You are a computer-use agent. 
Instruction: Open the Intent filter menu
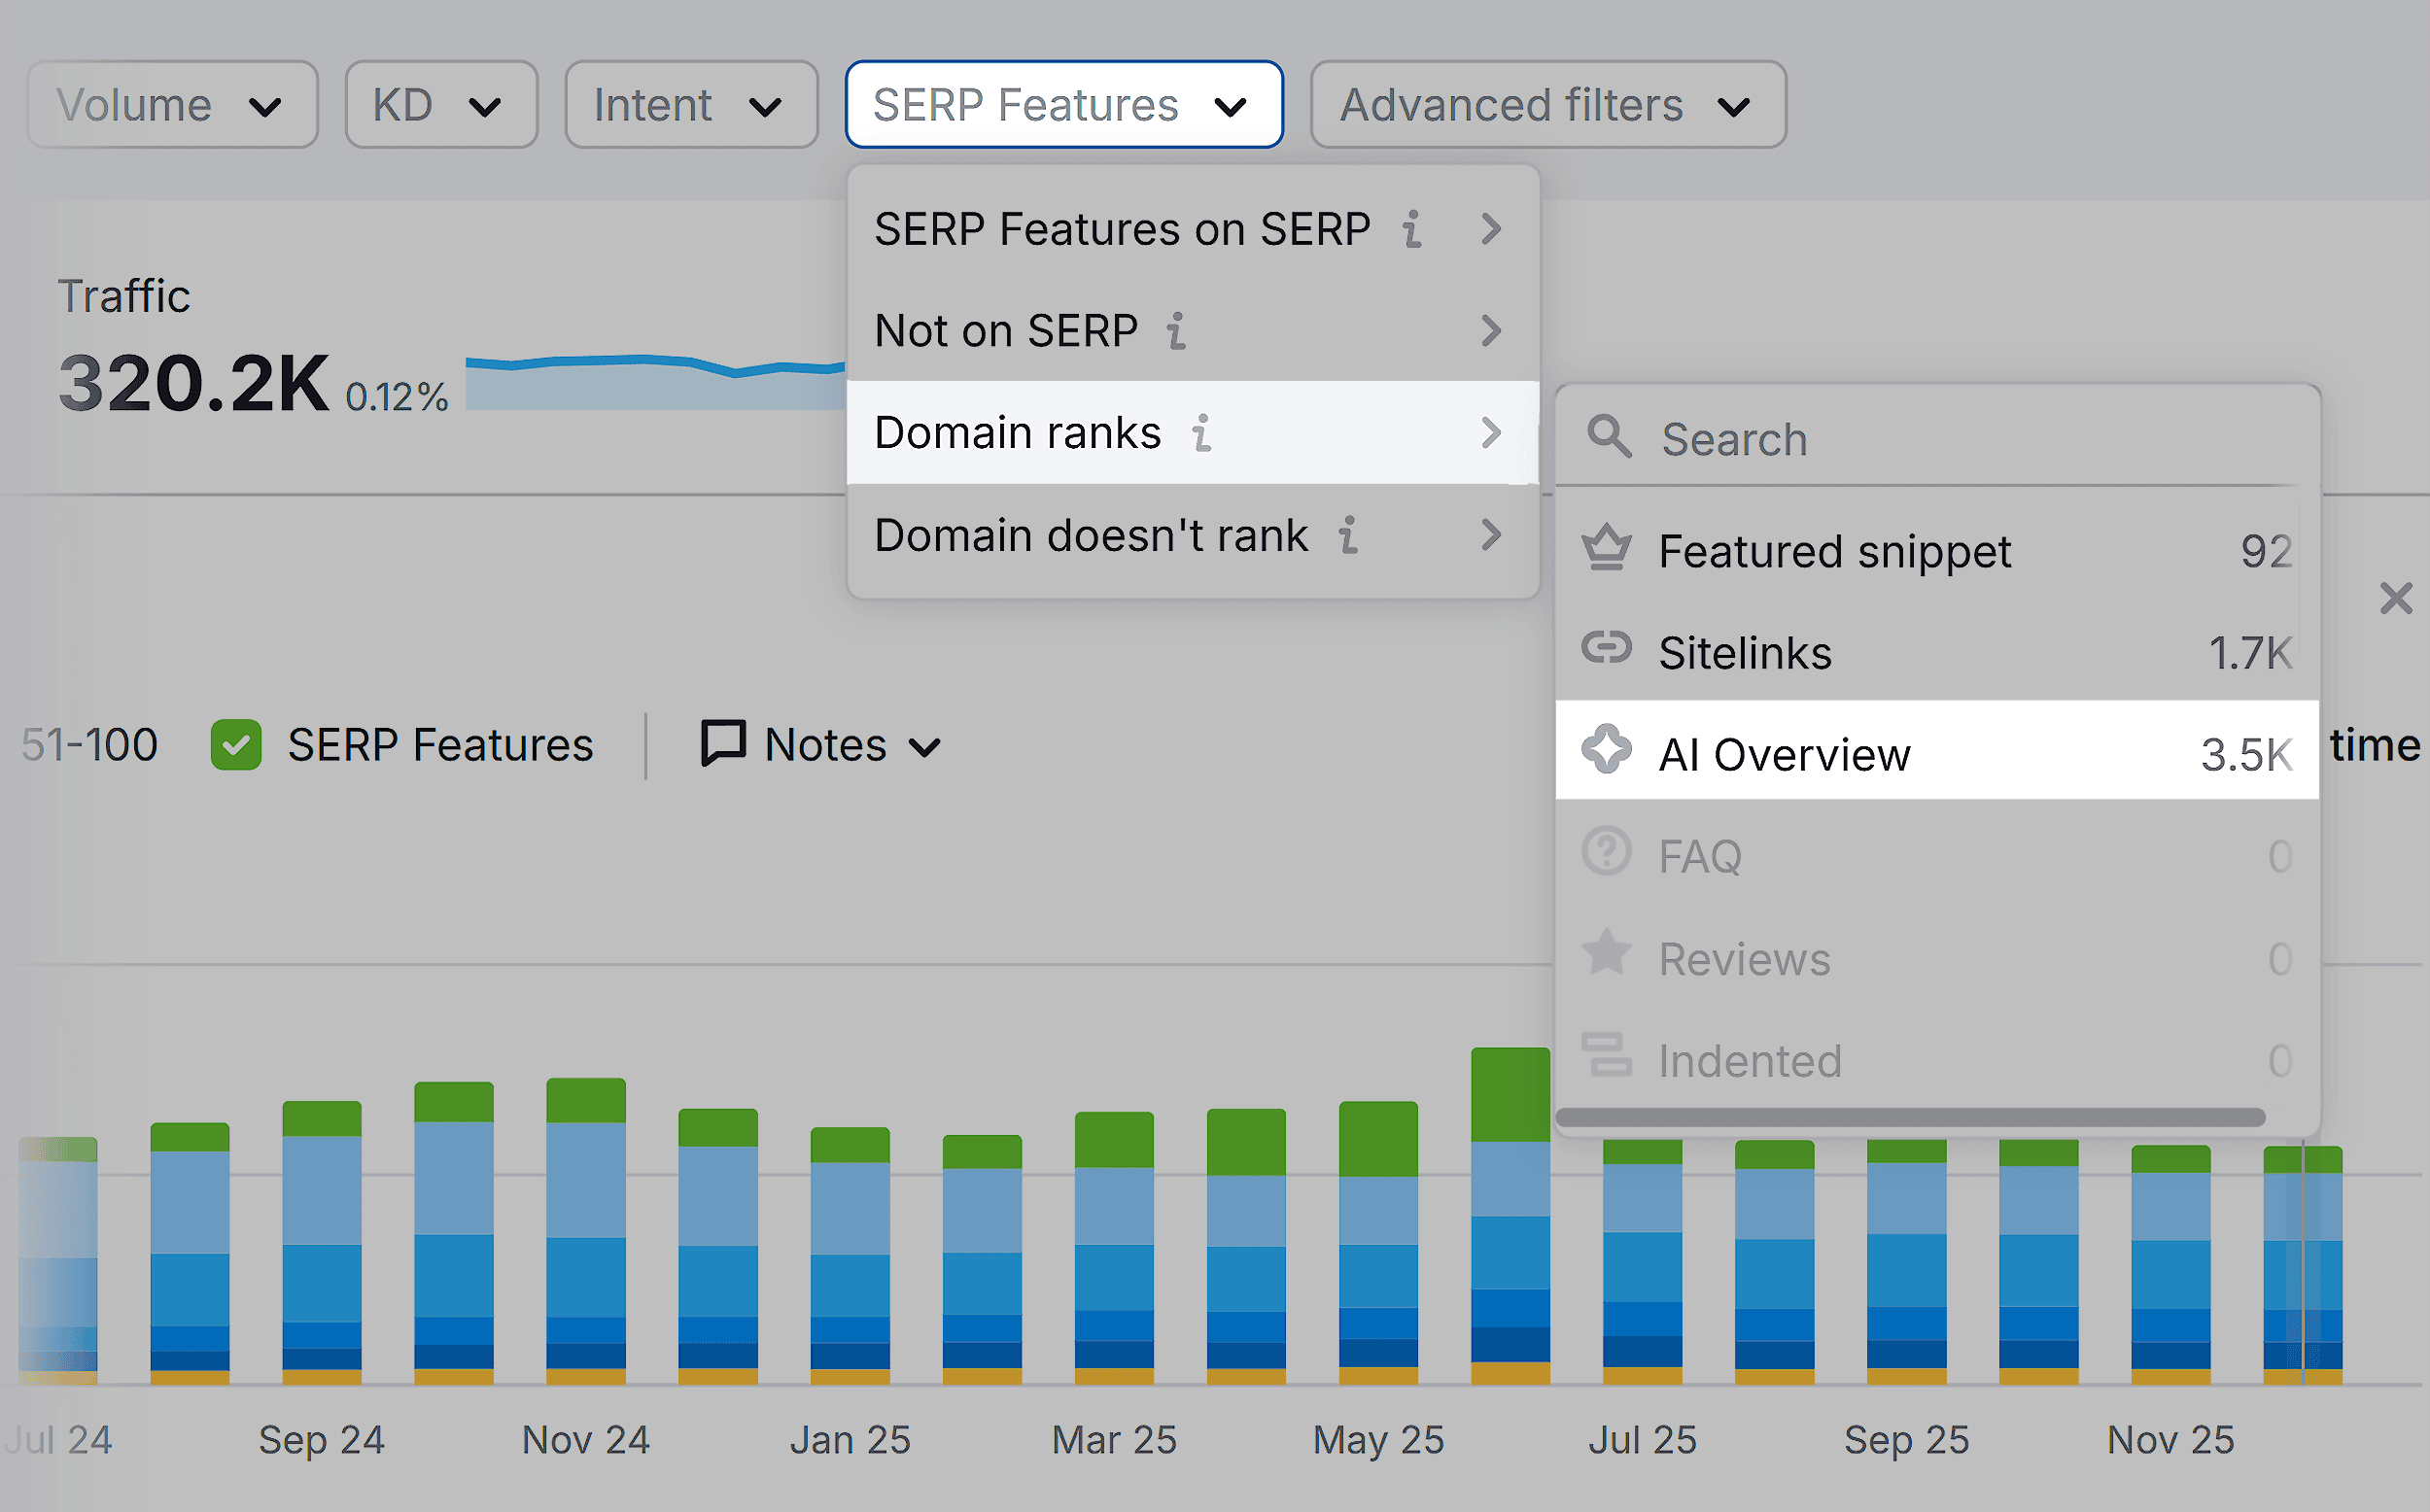[691, 104]
